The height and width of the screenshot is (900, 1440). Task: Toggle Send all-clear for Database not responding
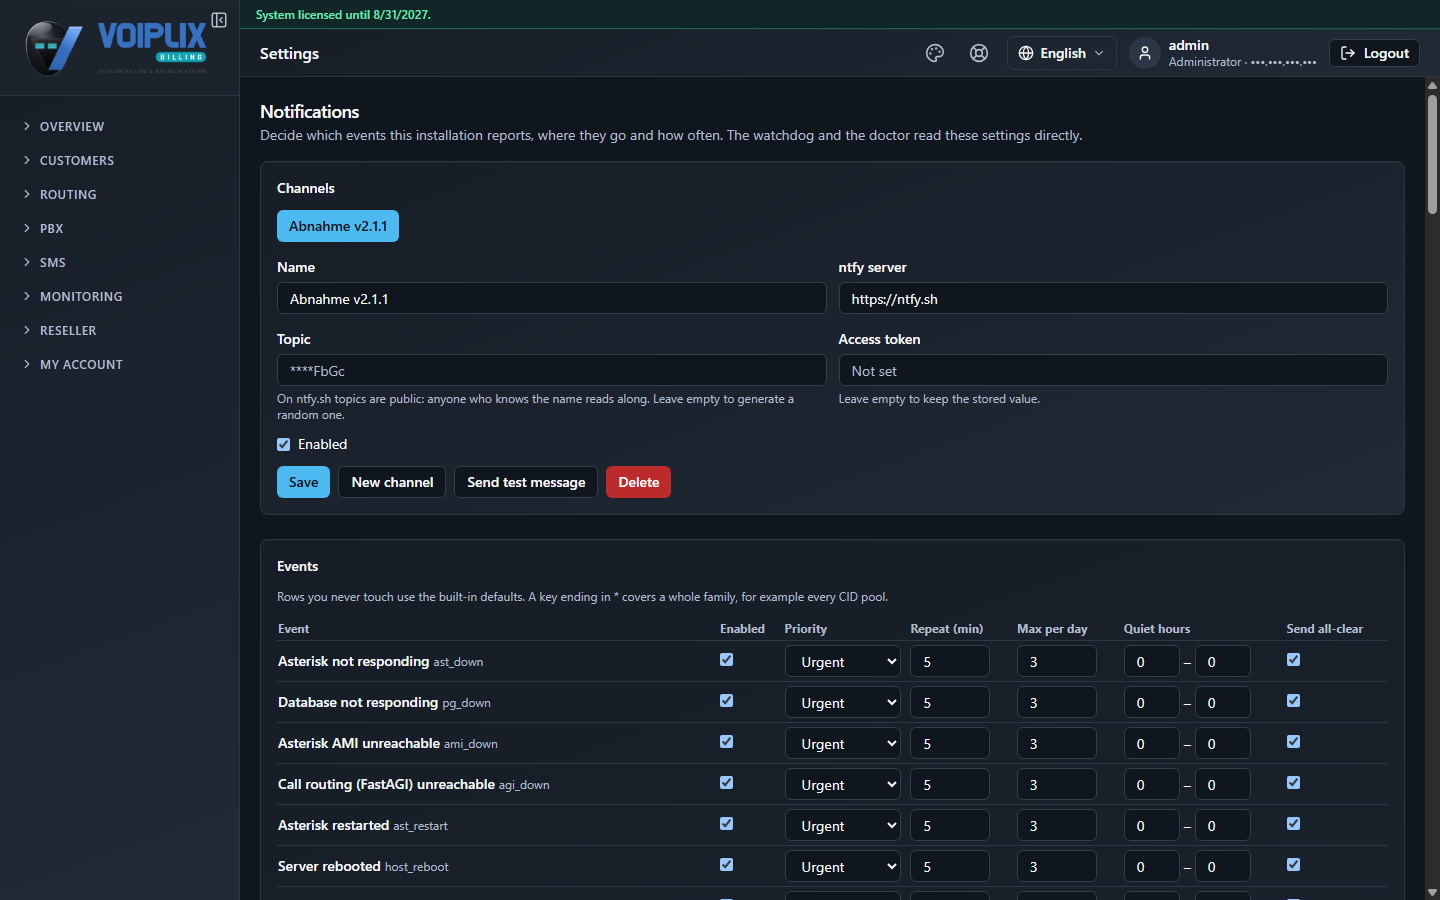tap(1294, 701)
